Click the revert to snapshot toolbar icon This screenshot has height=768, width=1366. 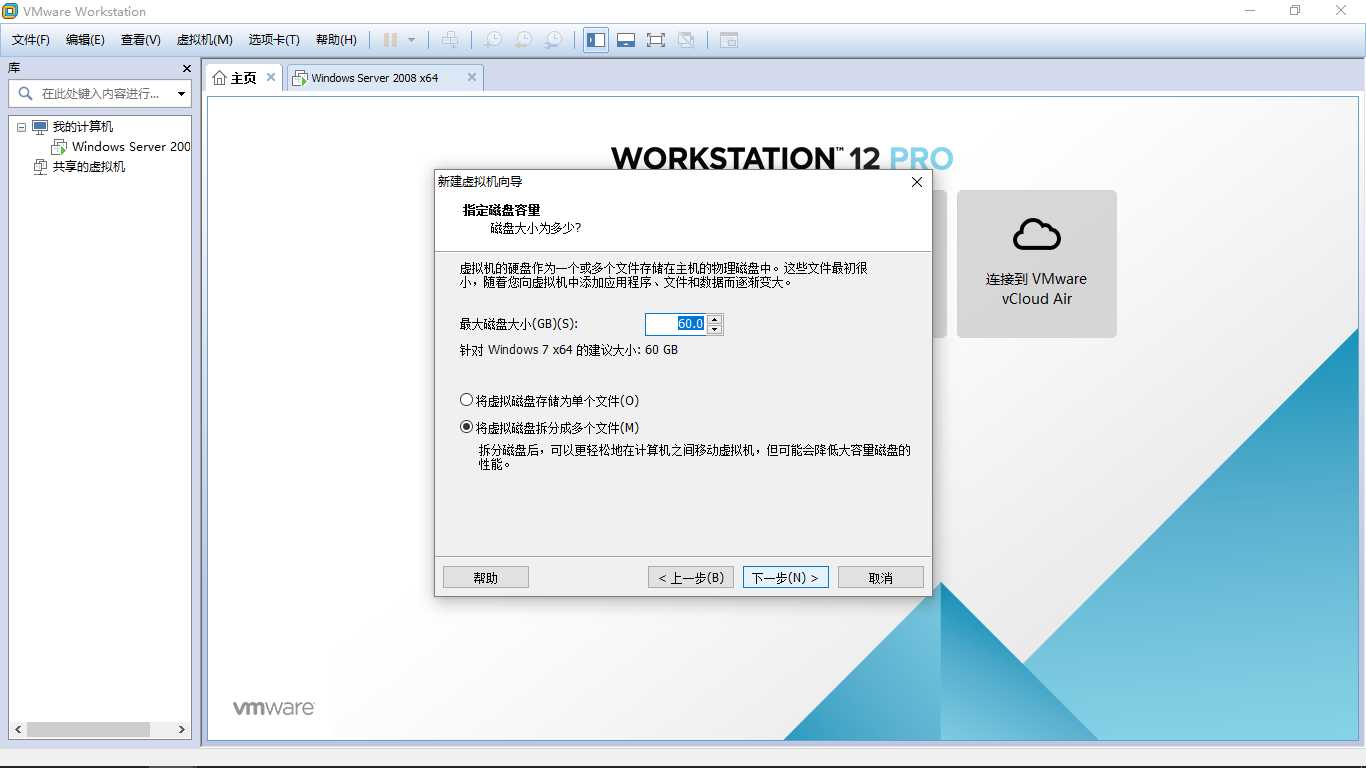(x=523, y=40)
